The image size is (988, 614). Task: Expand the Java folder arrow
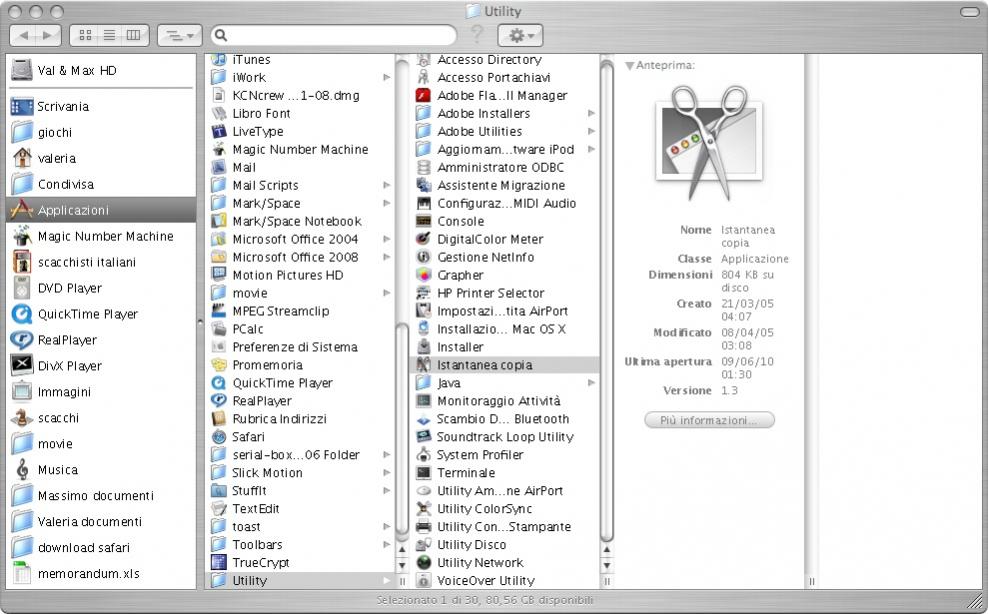point(591,383)
